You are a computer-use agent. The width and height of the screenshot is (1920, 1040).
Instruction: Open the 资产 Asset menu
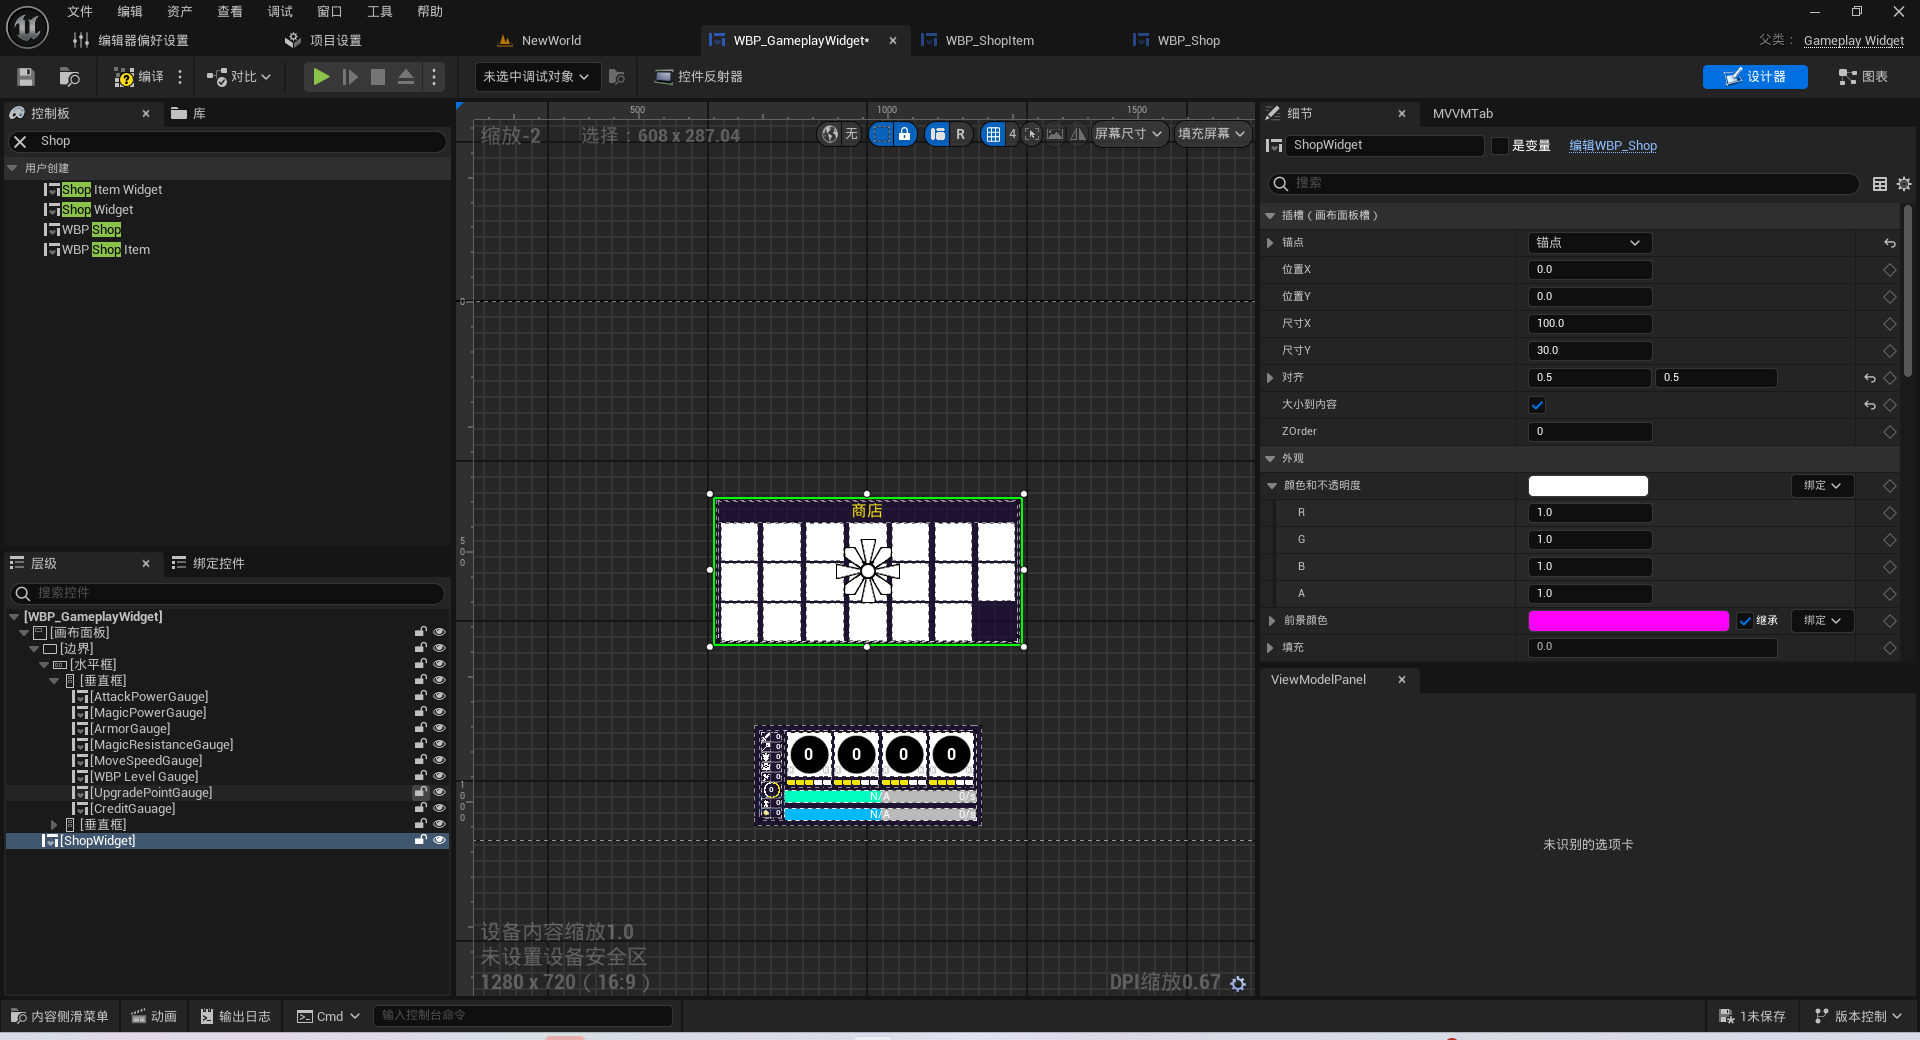(180, 12)
